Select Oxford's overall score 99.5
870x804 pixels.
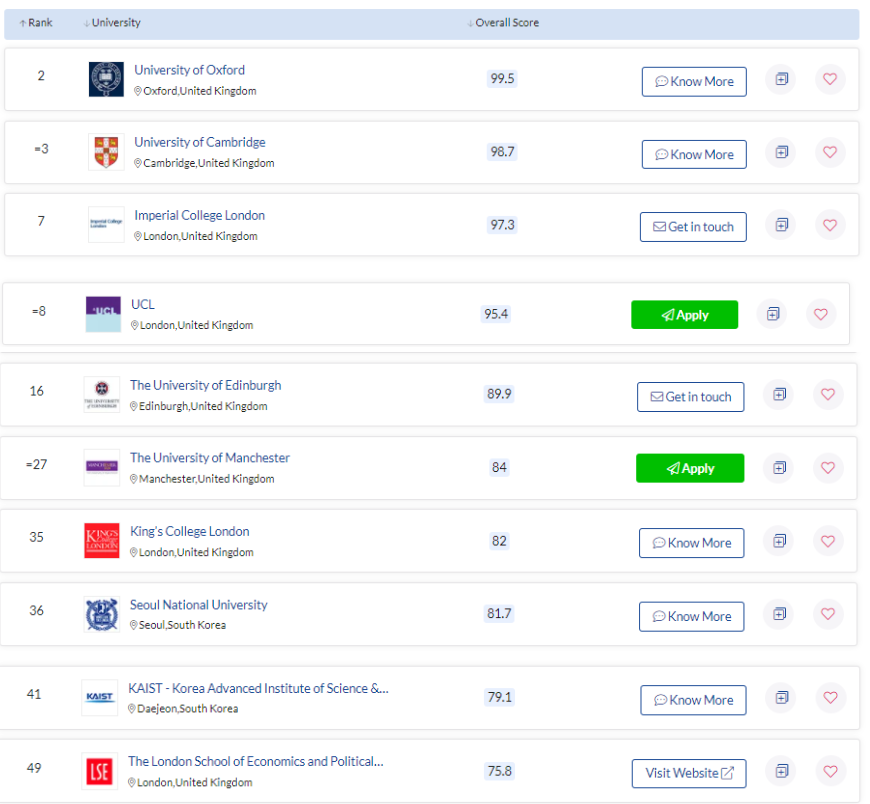(502, 79)
